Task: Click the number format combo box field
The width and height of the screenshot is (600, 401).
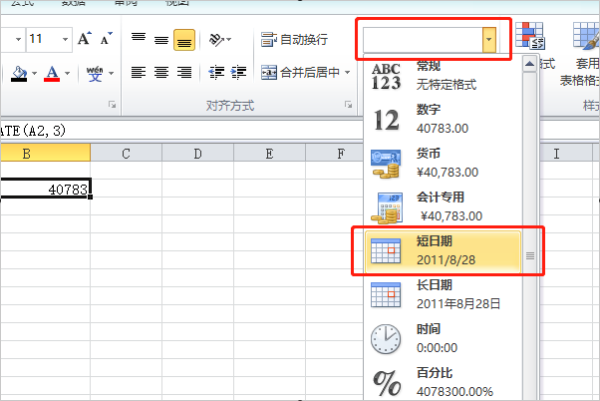Action: point(422,39)
